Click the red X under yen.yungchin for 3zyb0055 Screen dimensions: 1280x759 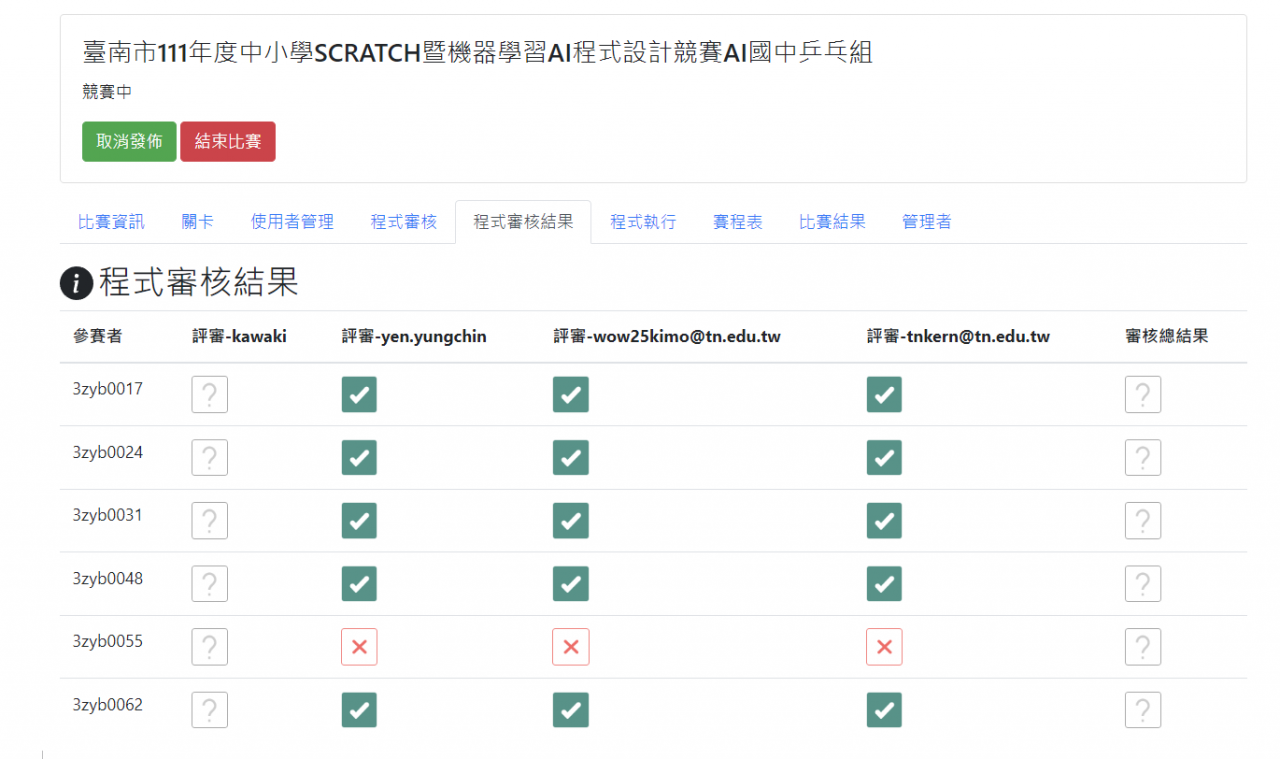(359, 647)
